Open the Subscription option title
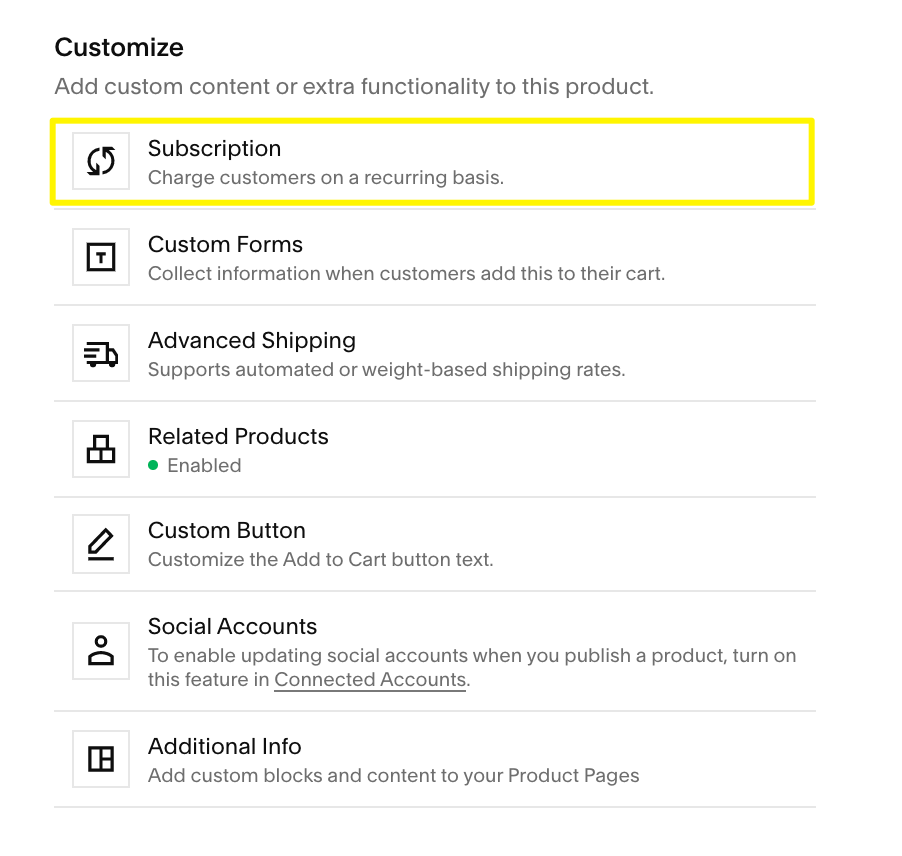This screenshot has width=902, height=856. tap(214, 148)
